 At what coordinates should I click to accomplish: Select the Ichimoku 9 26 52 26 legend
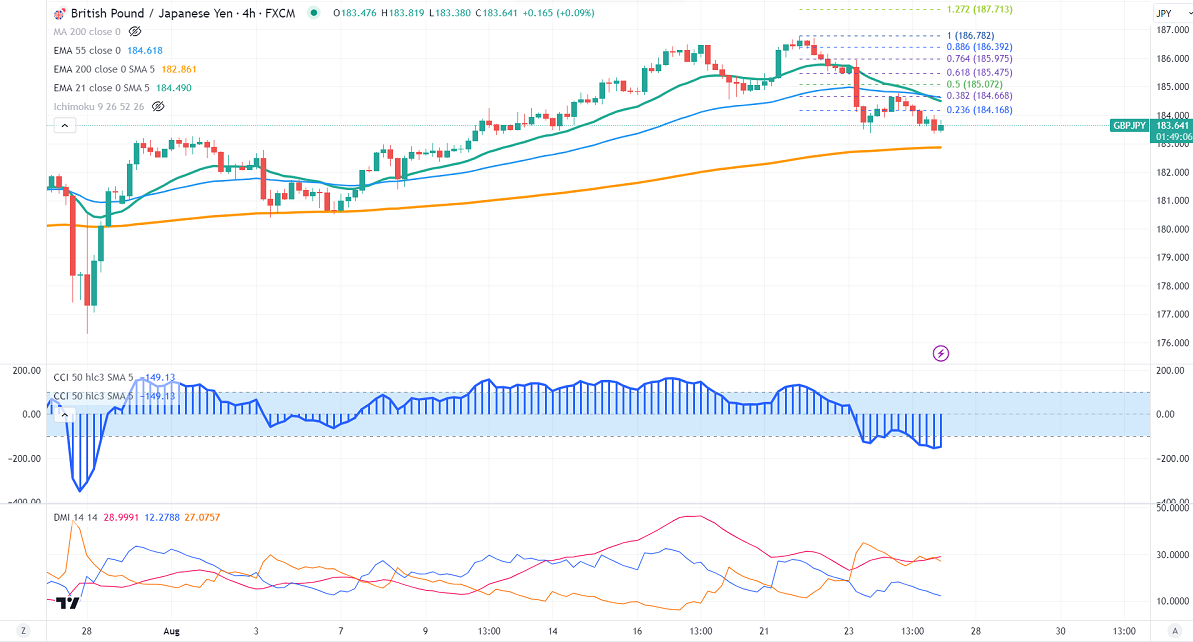(99, 106)
